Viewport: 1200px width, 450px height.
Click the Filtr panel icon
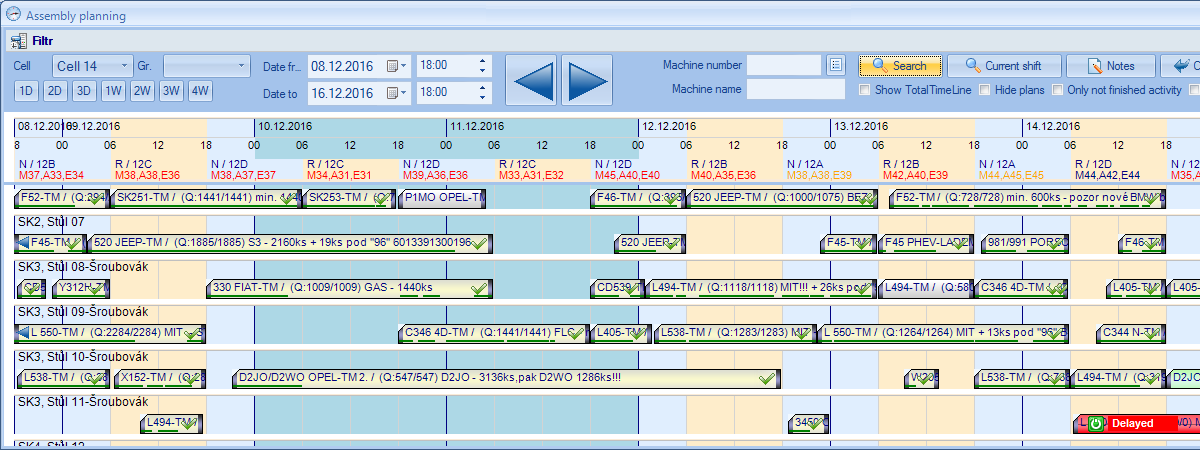pos(18,41)
